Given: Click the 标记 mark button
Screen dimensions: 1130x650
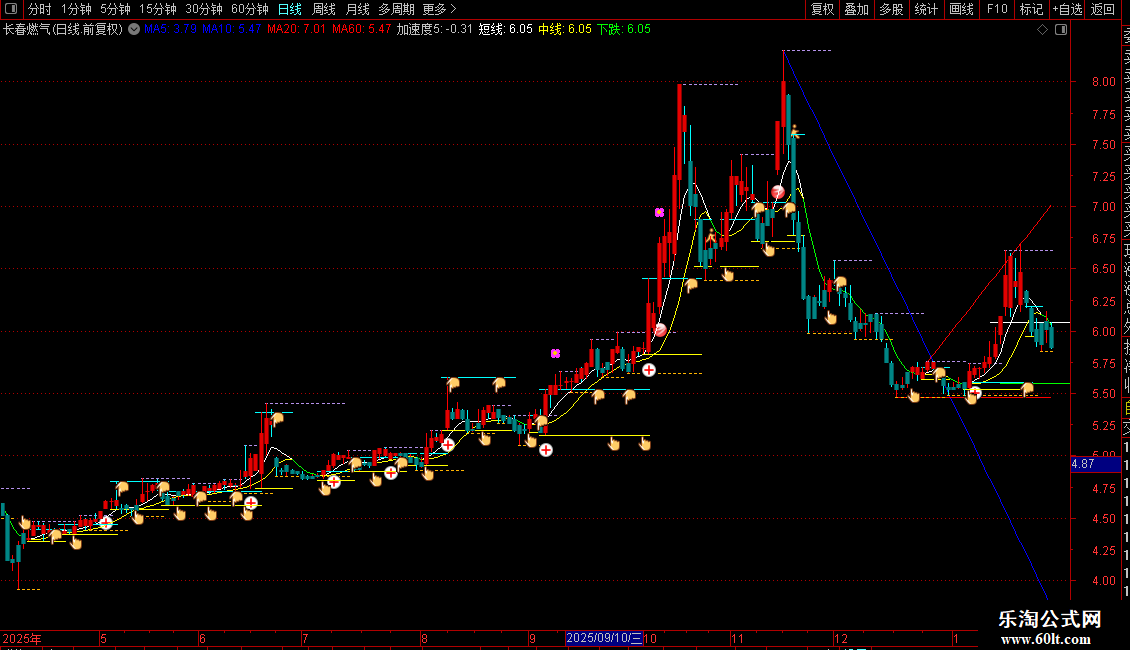Looking at the screenshot, I should tap(1031, 9).
